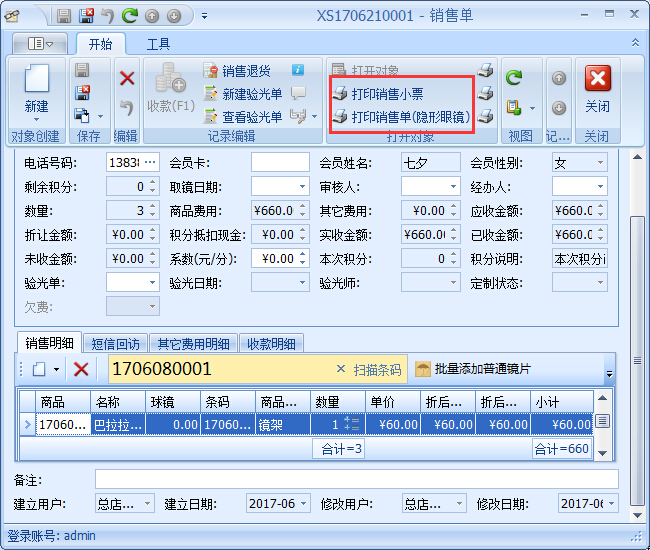
Task: Open dropdown beside new row icon
Action: [56, 369]
